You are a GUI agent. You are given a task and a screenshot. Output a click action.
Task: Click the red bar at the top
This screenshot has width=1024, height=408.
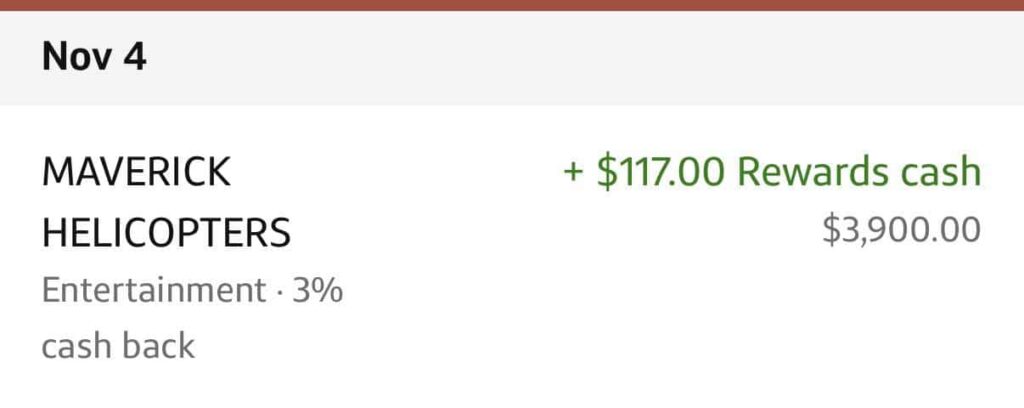[512, 4]
